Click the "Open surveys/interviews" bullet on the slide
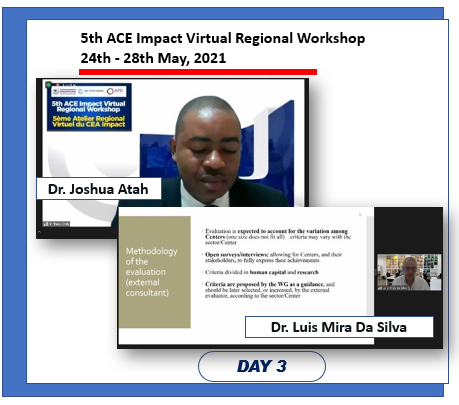Viewport: 459px width, 405px height. [x=273, y=257]
